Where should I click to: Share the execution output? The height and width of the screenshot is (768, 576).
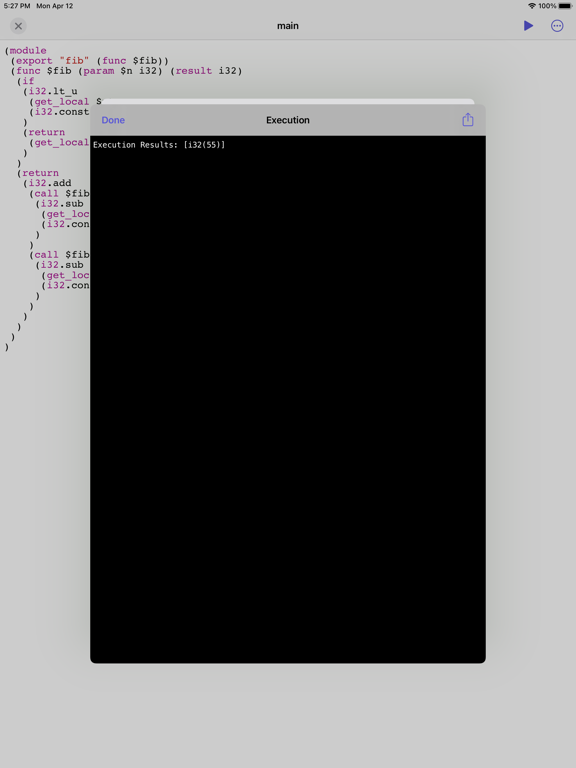468,120
